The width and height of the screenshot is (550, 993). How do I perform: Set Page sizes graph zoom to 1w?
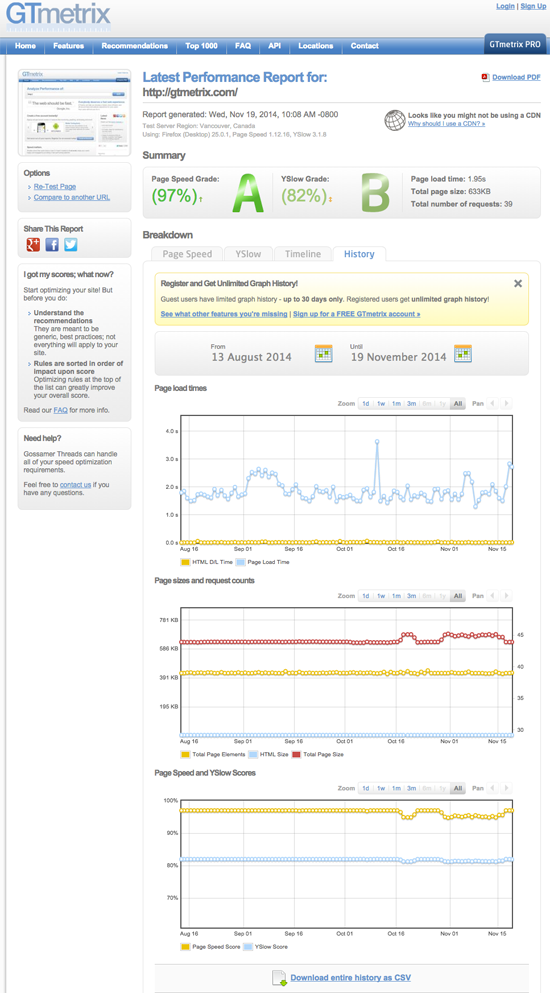(381, 596)
